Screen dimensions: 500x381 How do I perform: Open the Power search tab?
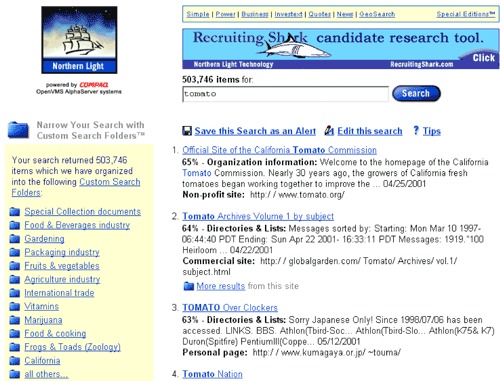coord(225,14)
